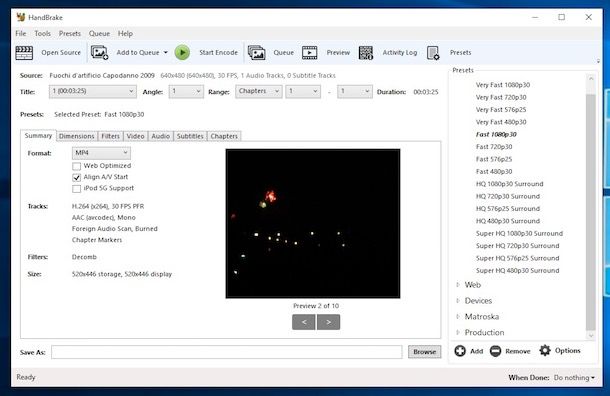Screen dimensions: 610x396
Task: Open the Presets menu in menu bar
Action: [x=70, y=33]
